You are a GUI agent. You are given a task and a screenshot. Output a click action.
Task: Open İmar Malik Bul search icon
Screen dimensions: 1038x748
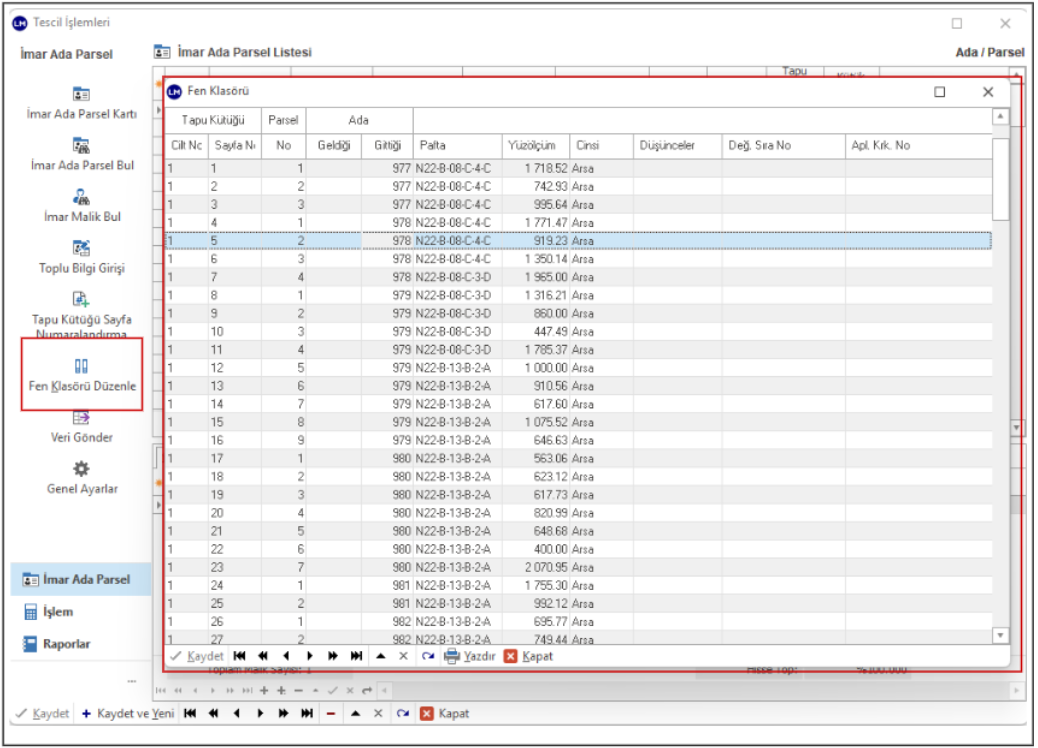click(x=82, y=198)
